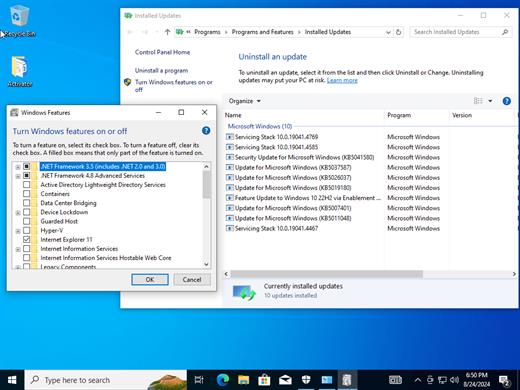Screen dimensions: 520x390
Task: Click scroll-right arrow of updates list
Action: pyautogui.click(x=514, y=274)
